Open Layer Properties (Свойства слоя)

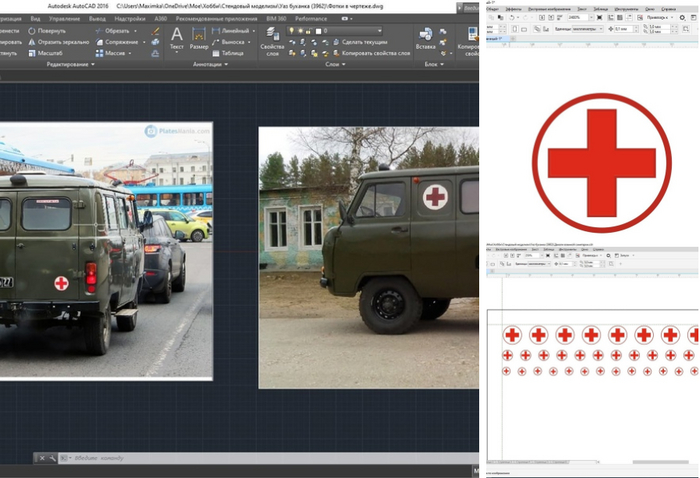pos(272,41)
